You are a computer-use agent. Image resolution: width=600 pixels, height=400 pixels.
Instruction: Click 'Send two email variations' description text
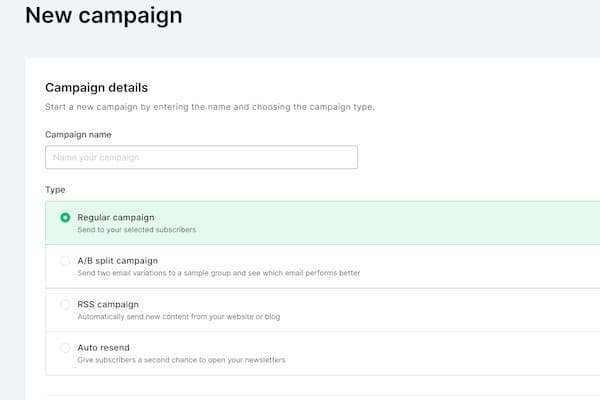point(218,273)
